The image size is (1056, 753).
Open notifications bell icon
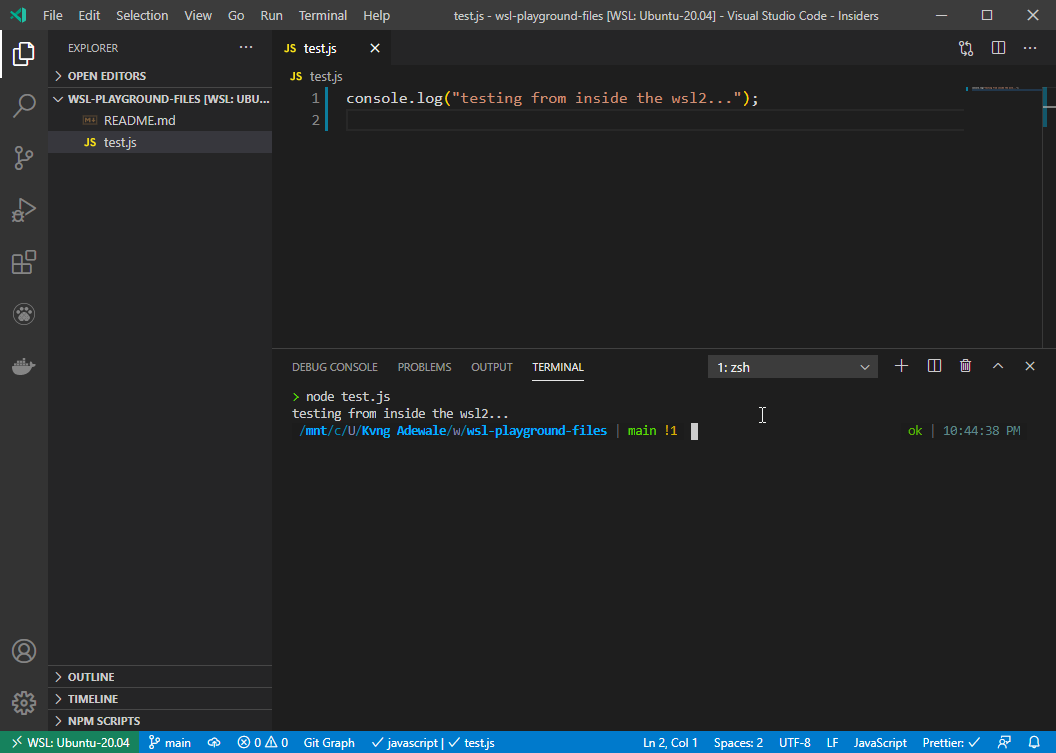[1034, 742]
